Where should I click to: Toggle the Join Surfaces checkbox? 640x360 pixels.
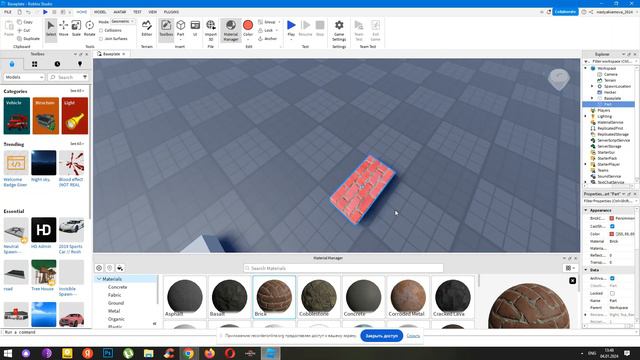tap(101, 39)
